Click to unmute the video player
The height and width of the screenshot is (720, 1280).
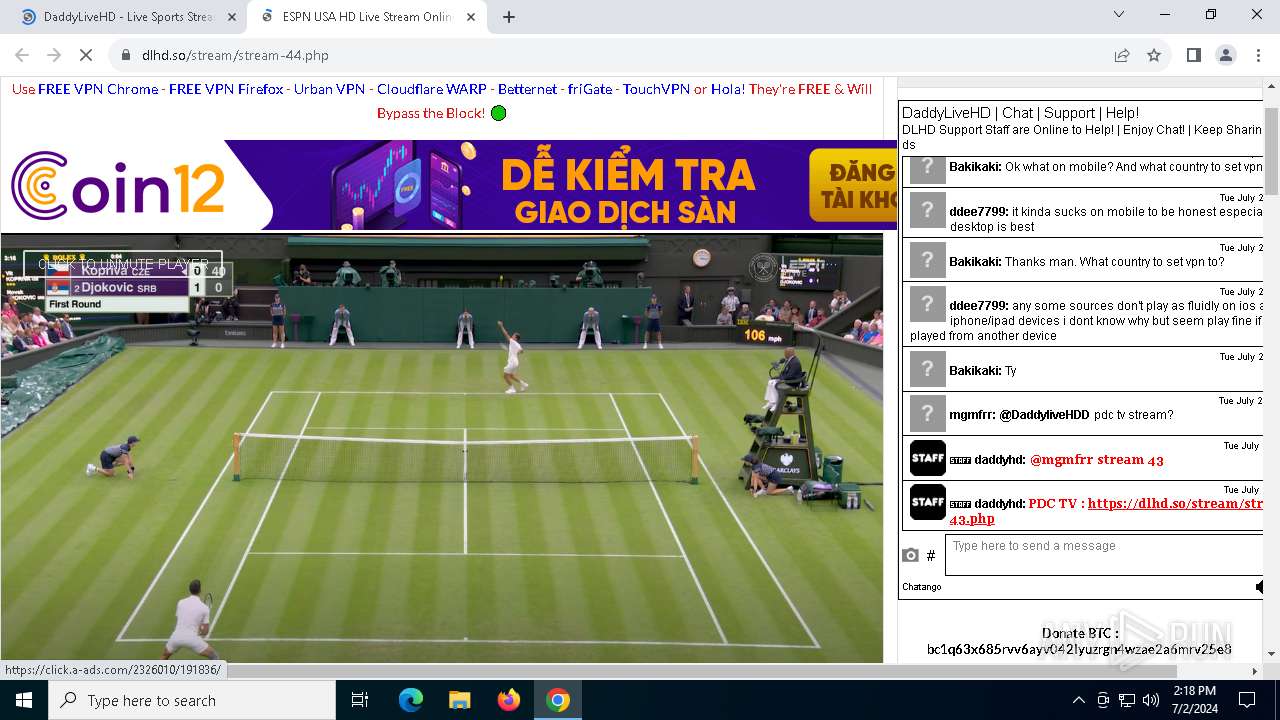coord(123,264)
